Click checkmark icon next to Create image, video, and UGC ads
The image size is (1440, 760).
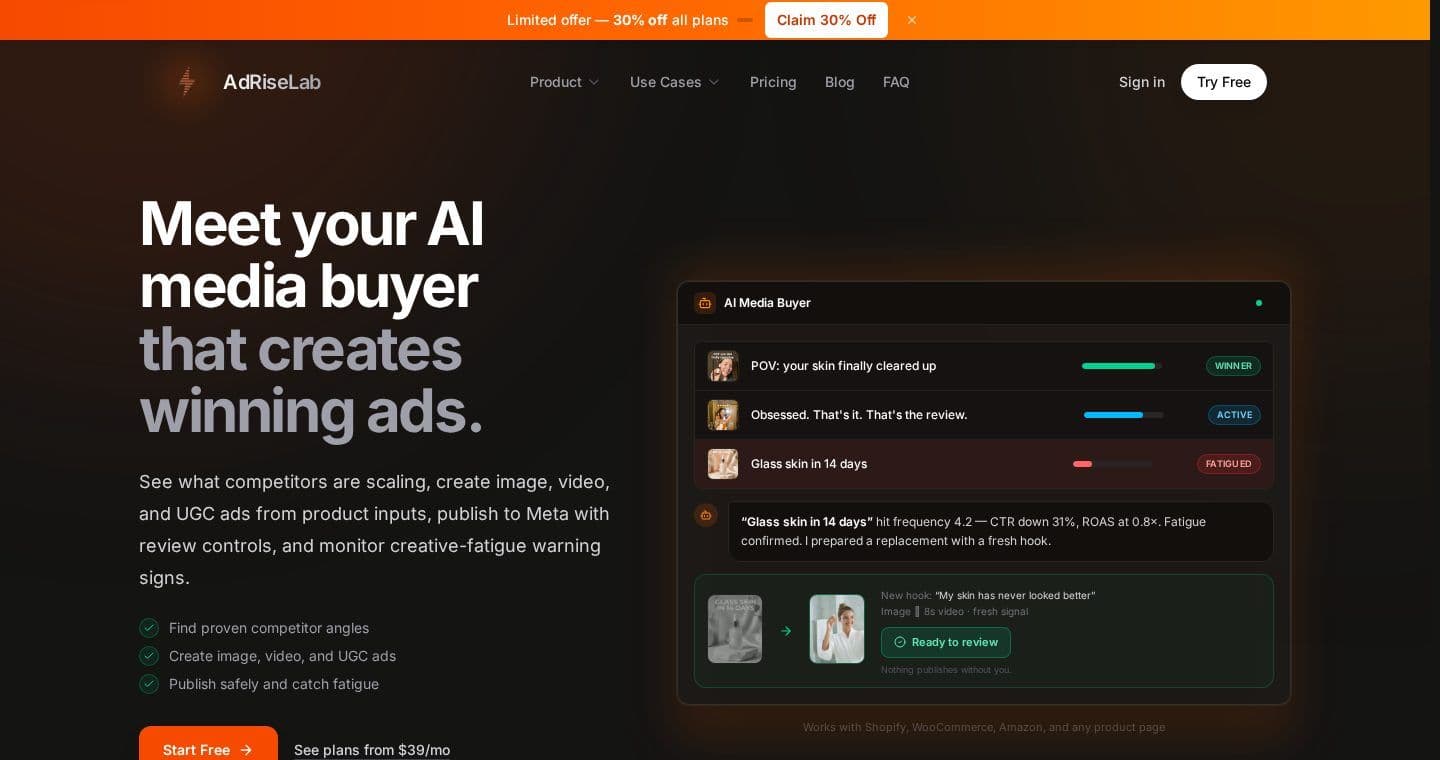coord(149,656)
